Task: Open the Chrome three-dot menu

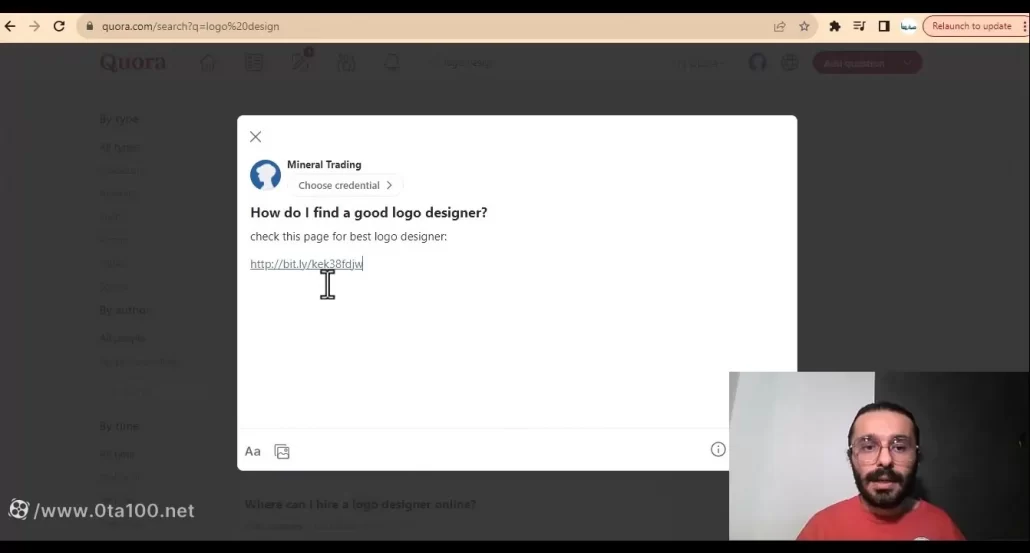Action: coord(1022,26)
